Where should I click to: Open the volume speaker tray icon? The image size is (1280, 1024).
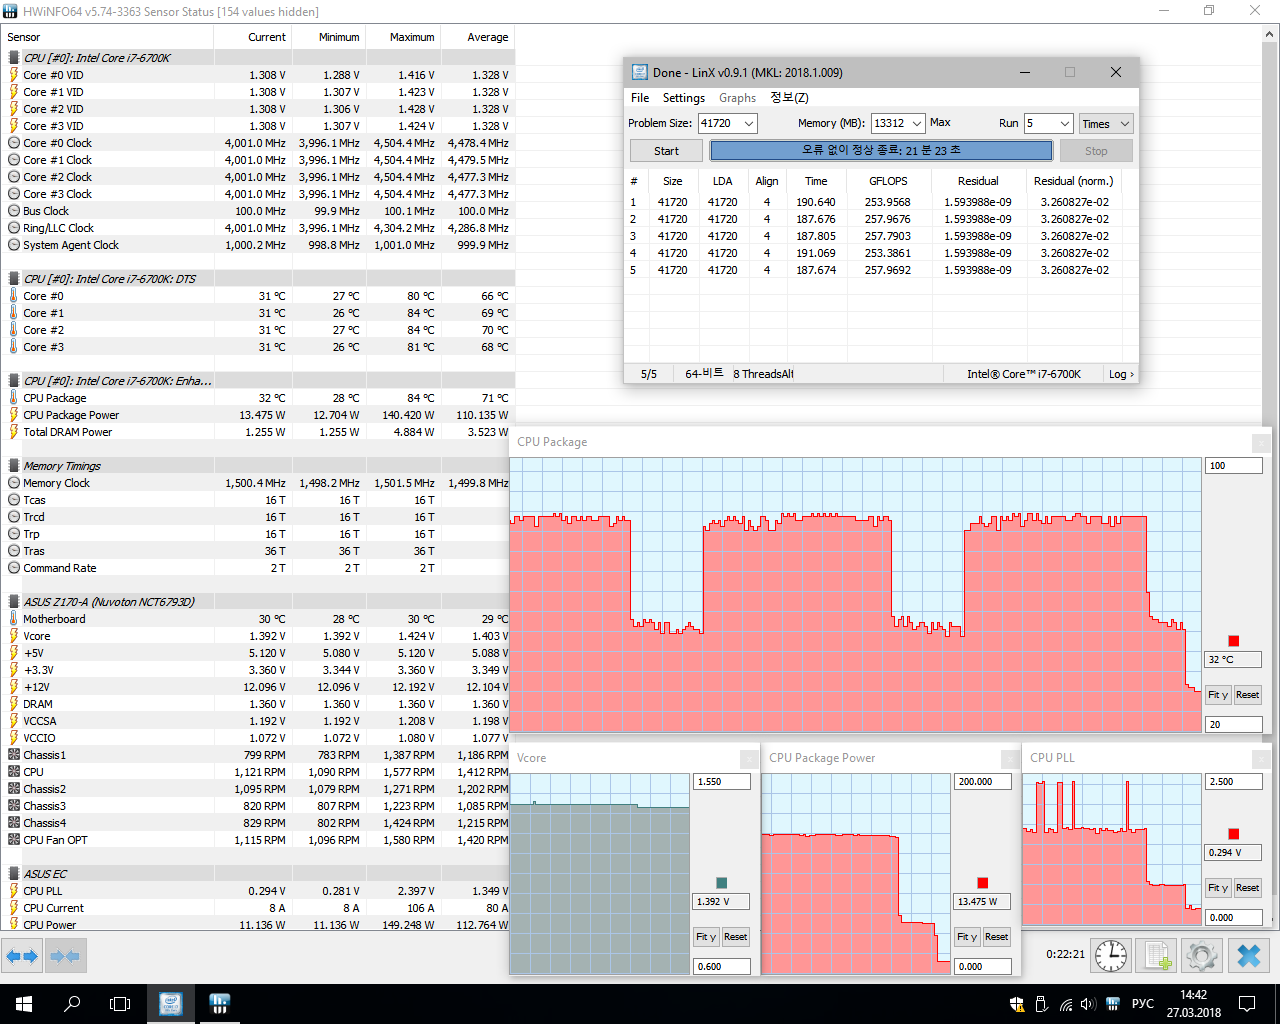1088,1004
